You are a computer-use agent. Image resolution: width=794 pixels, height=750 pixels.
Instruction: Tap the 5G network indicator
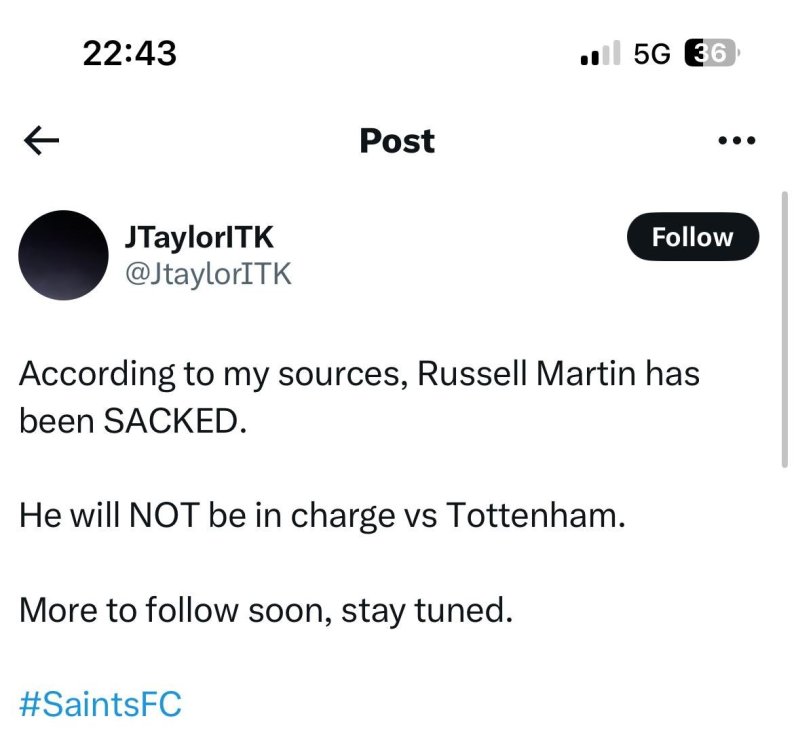pyautogui.click(x=652, y=55)
